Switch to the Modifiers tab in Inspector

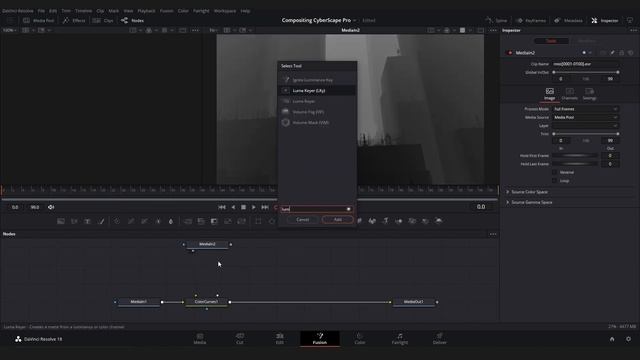[x=587, y=41]
